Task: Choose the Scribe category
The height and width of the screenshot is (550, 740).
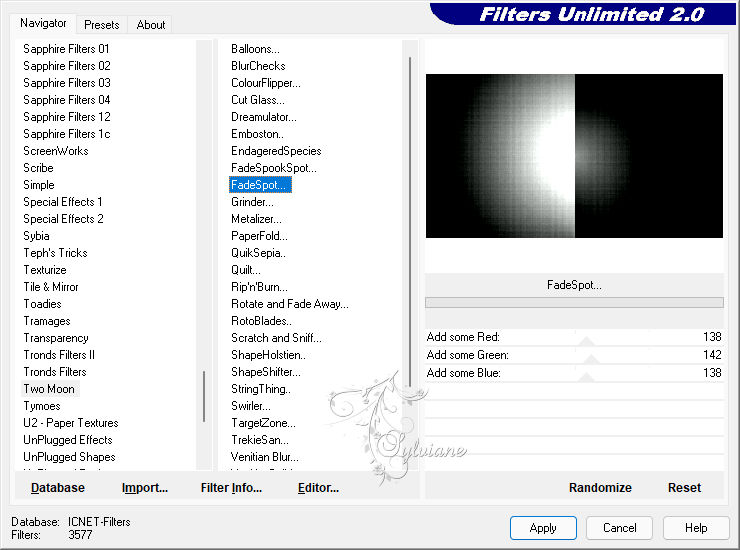Action: (x=38, y=168)
